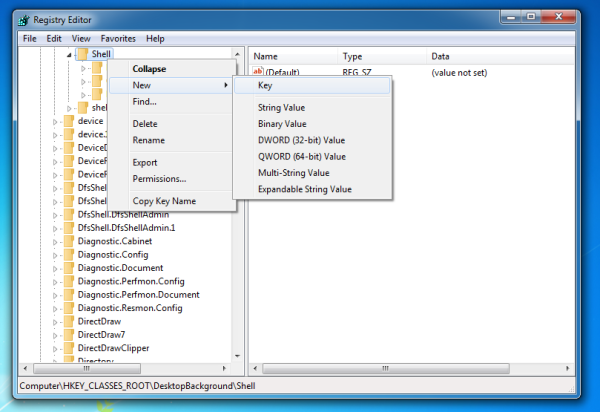Select Key in the New submenu
The width and height of the screenshot is (600, 412).
(312, 86)
